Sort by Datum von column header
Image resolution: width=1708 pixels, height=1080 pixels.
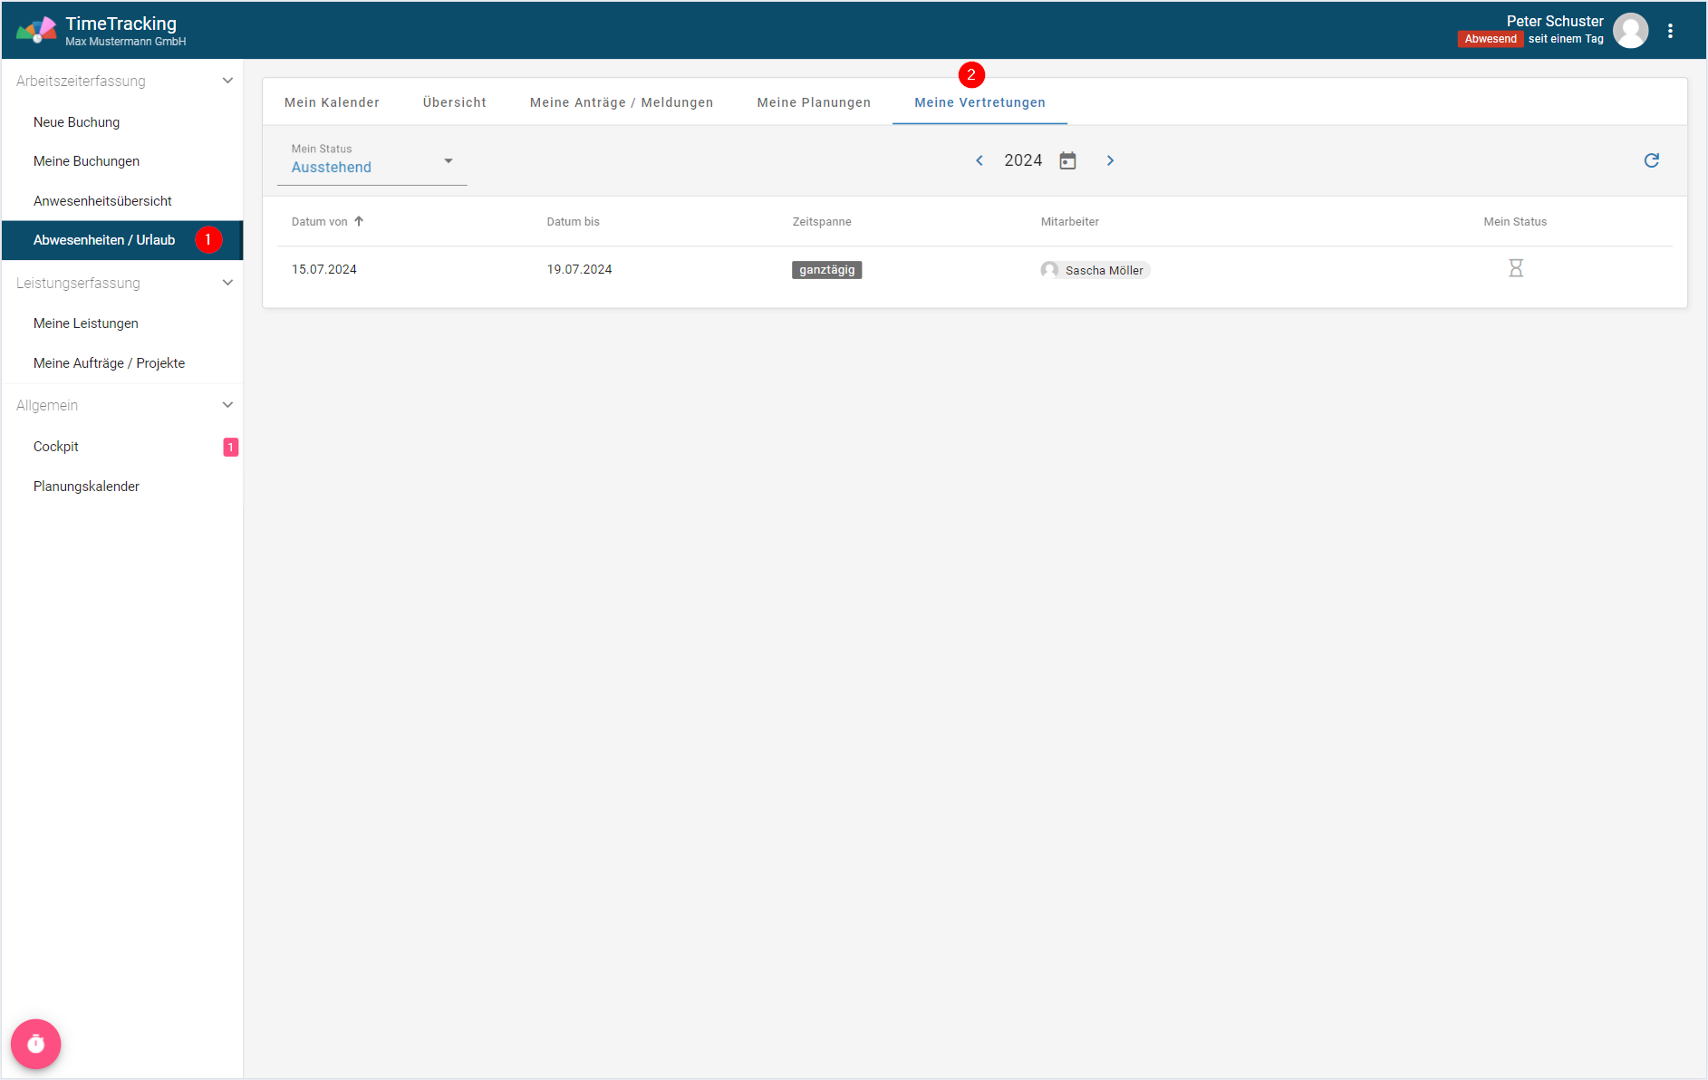(320, 222)
